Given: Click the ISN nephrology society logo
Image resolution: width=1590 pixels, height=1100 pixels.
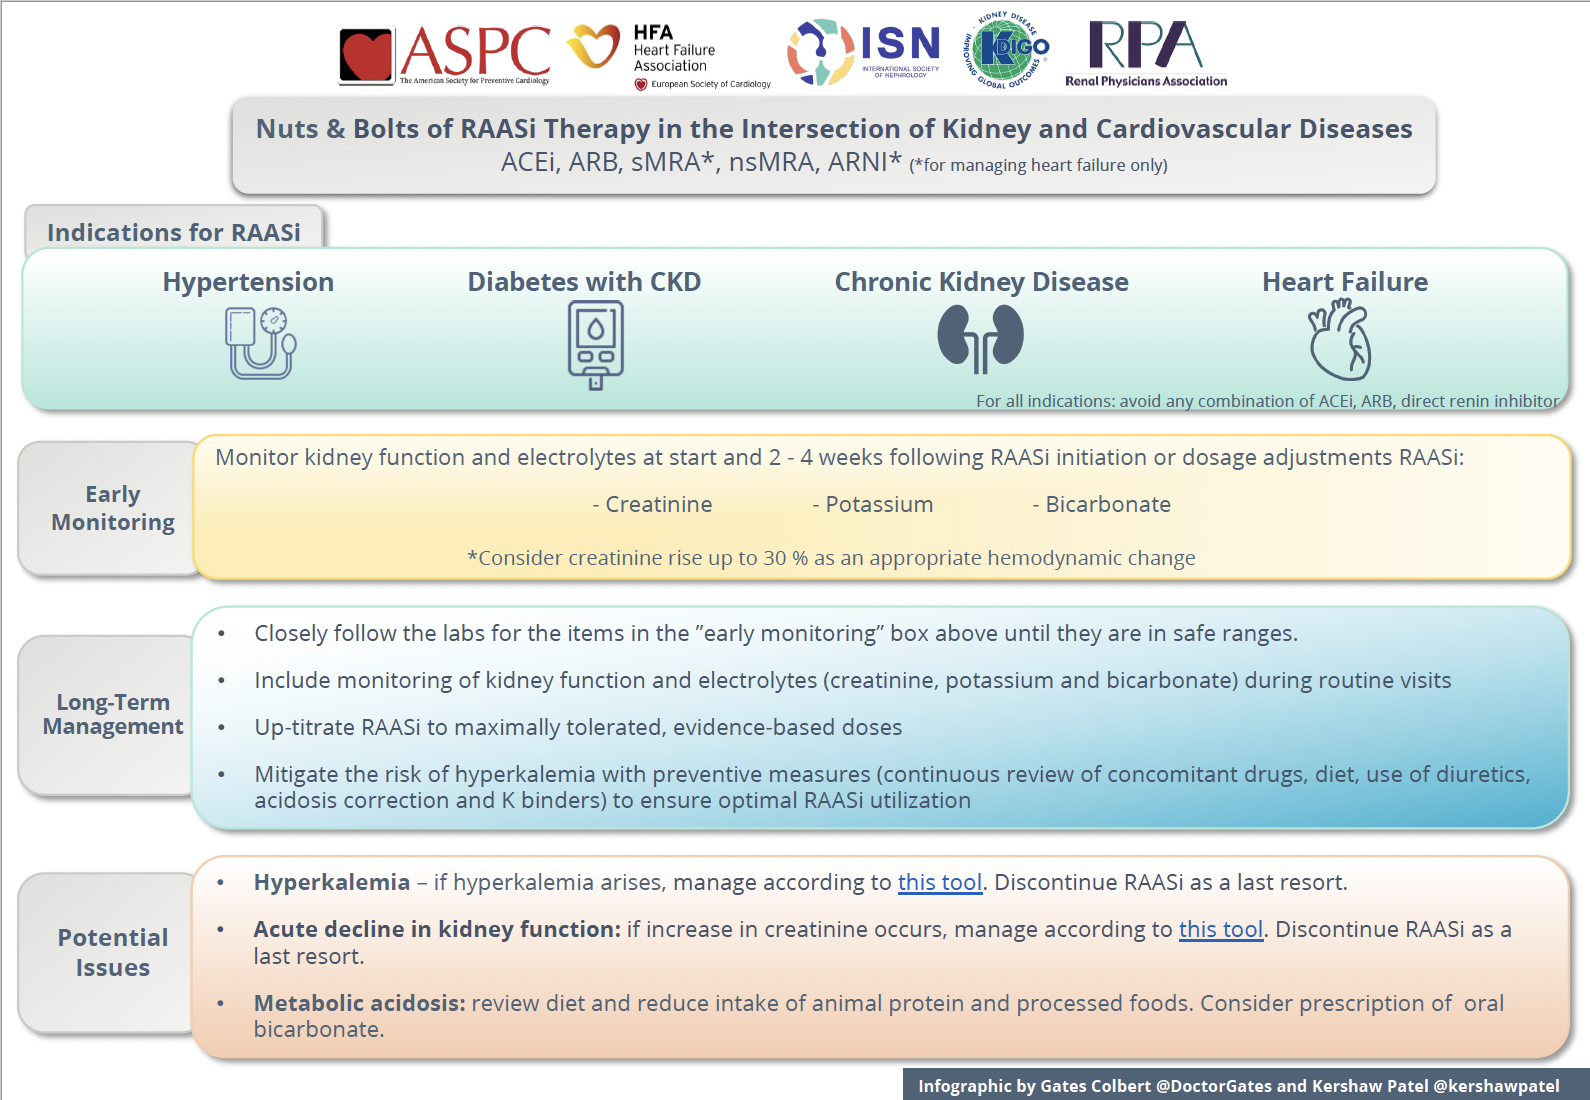Looking at the screenshot, I should click(863, 51).
